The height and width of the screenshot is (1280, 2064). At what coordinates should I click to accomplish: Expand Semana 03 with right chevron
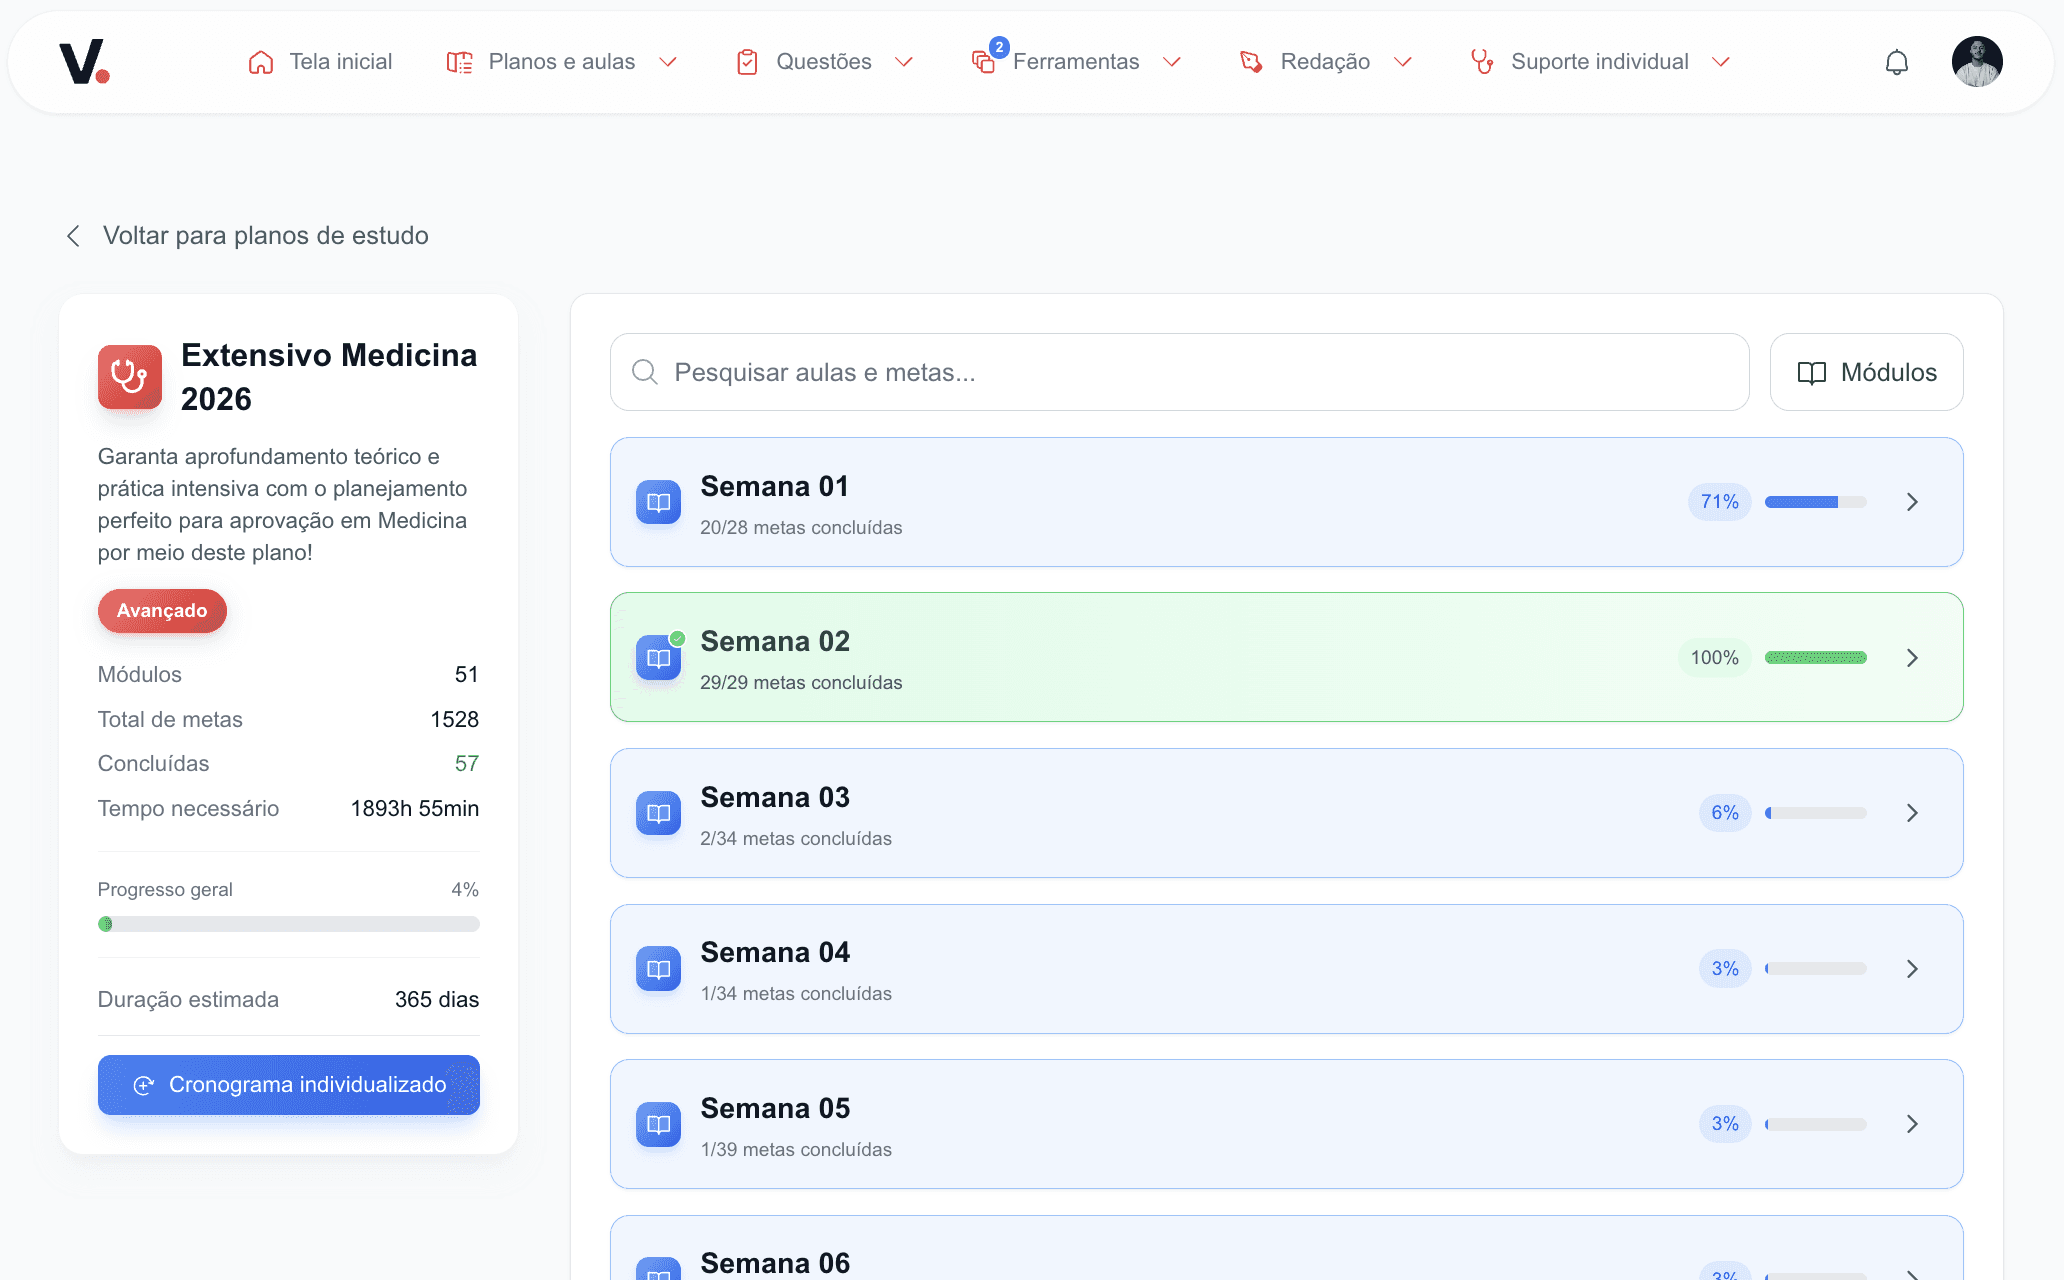pyautogui.click(x=1911, y=813)
